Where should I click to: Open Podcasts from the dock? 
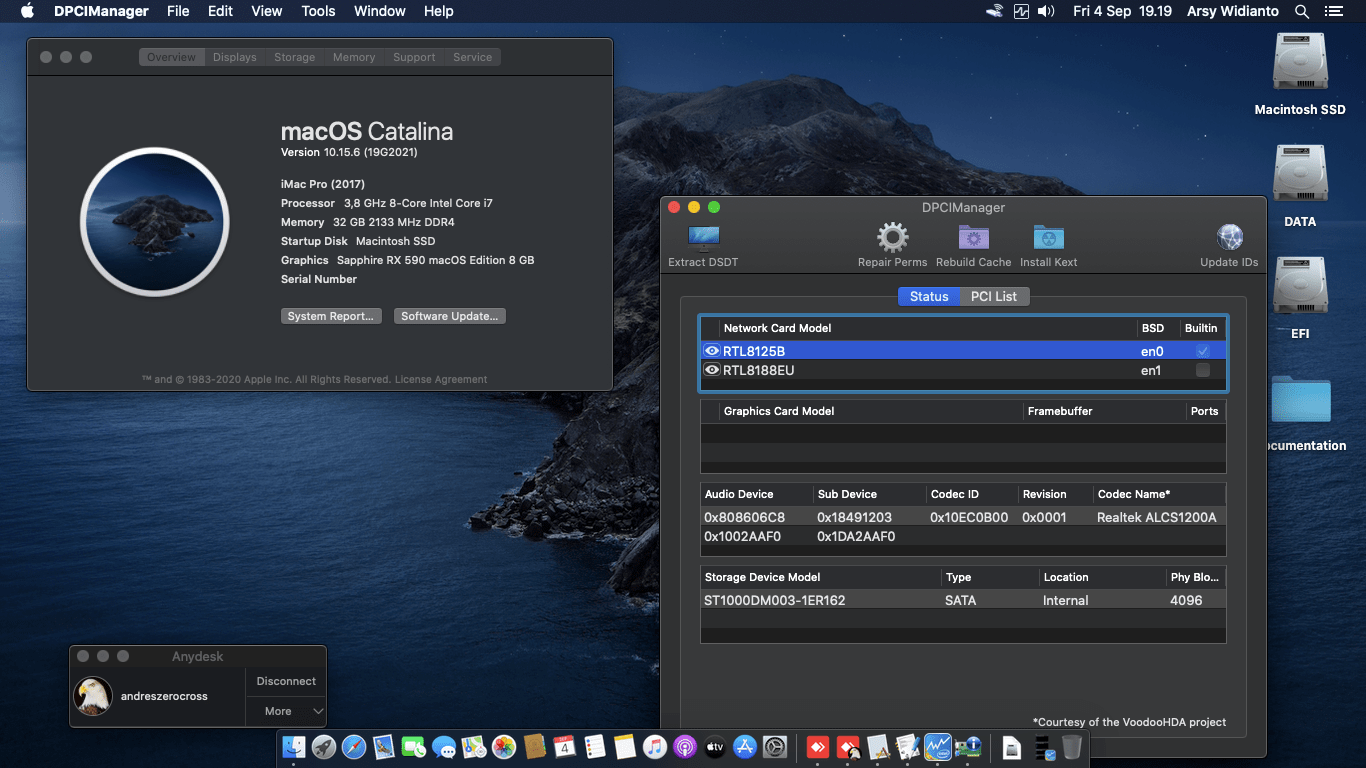click(685, 747)
